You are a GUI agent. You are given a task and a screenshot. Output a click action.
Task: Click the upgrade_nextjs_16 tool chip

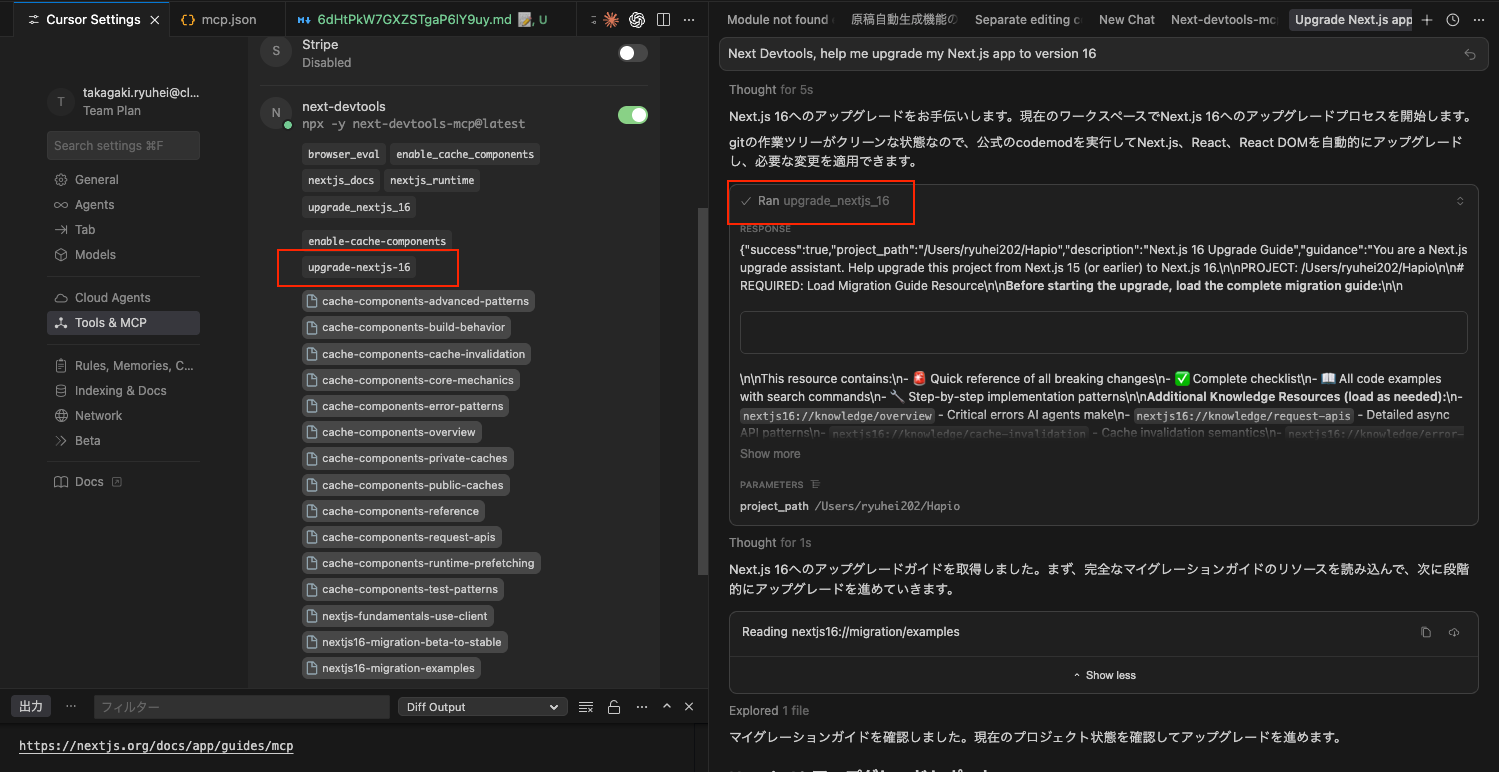pos(359,207)
